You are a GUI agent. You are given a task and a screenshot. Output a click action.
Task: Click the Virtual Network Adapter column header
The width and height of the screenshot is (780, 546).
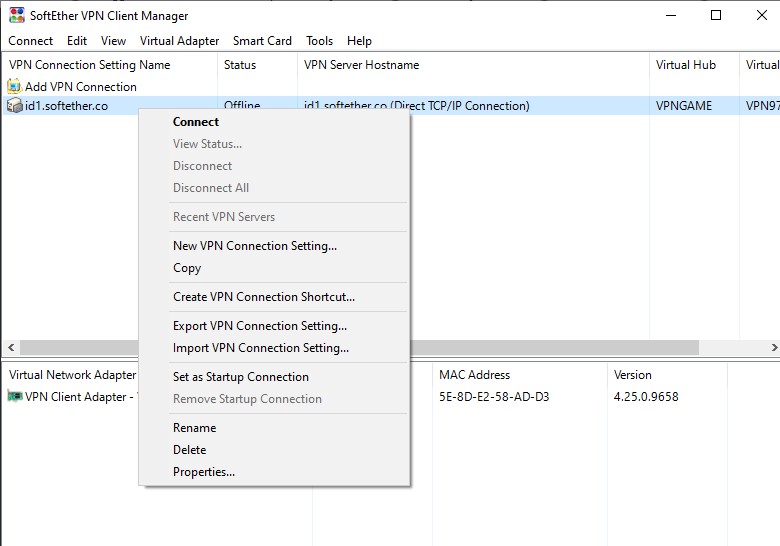[x=72, y=374]
